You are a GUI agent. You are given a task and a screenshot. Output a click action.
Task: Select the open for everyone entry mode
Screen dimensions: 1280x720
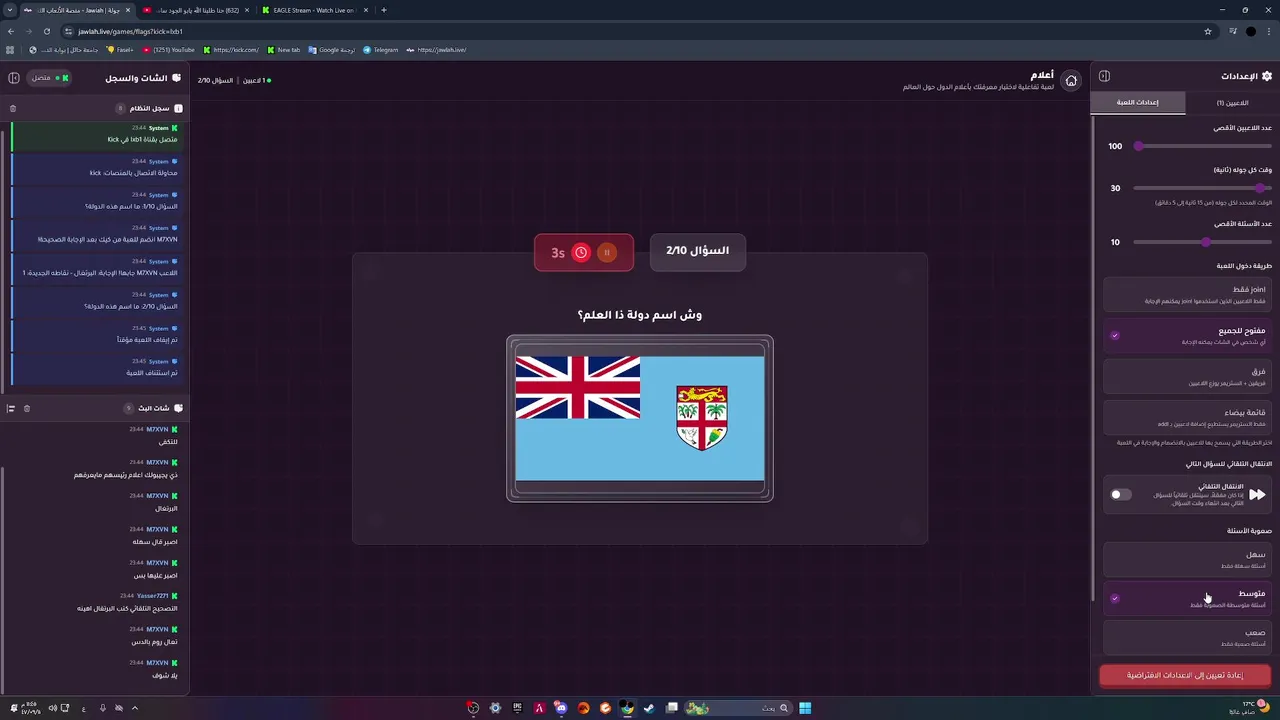(x=1188, y=336)
